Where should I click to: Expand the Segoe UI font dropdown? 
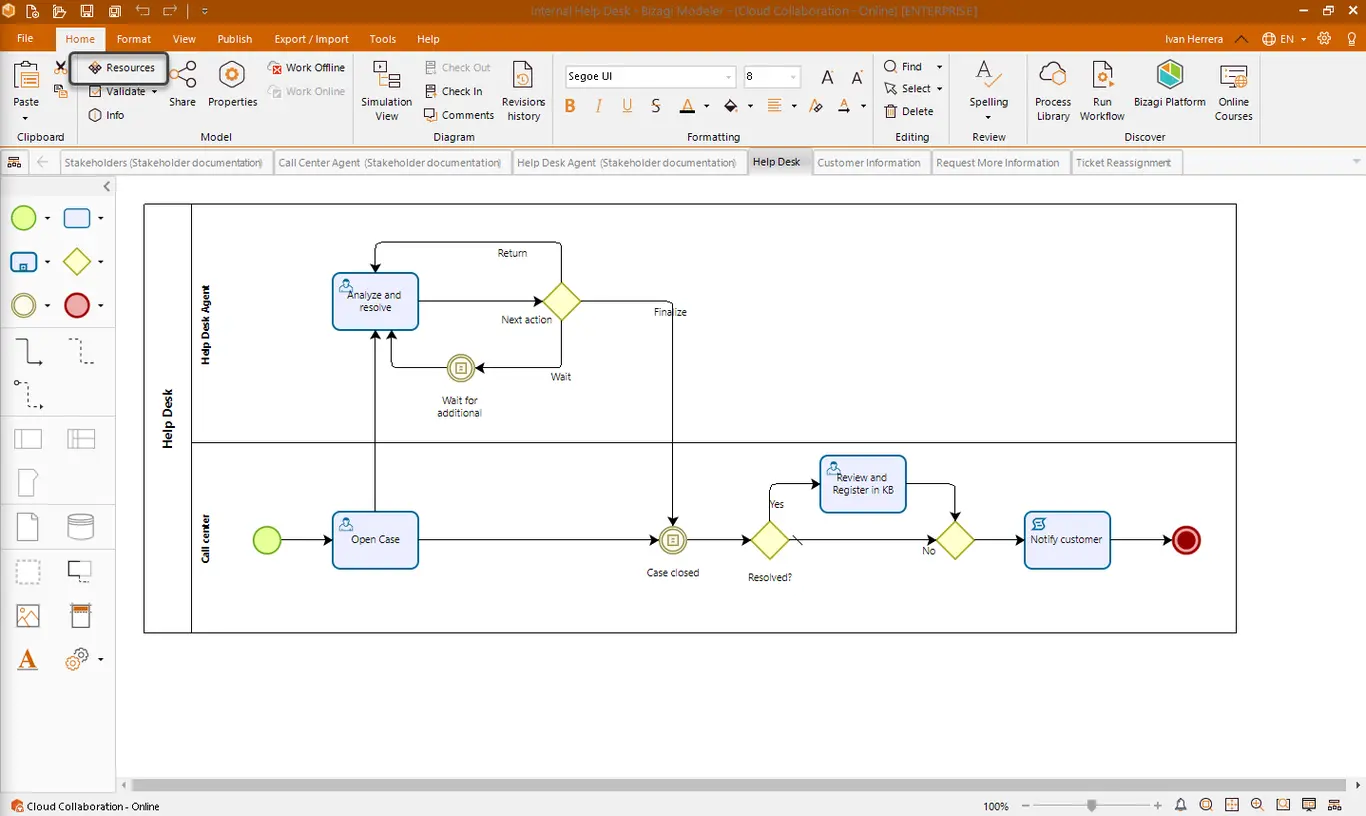click(728, 77)
